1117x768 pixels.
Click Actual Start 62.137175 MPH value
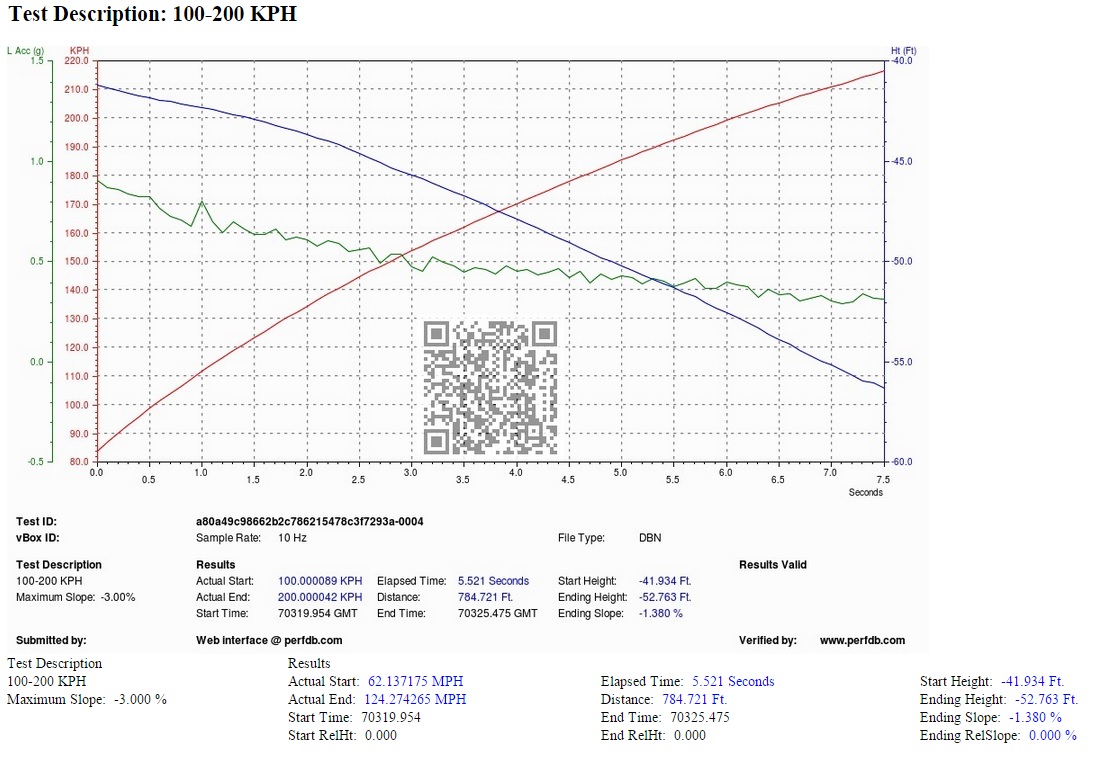tap(415, 682)
